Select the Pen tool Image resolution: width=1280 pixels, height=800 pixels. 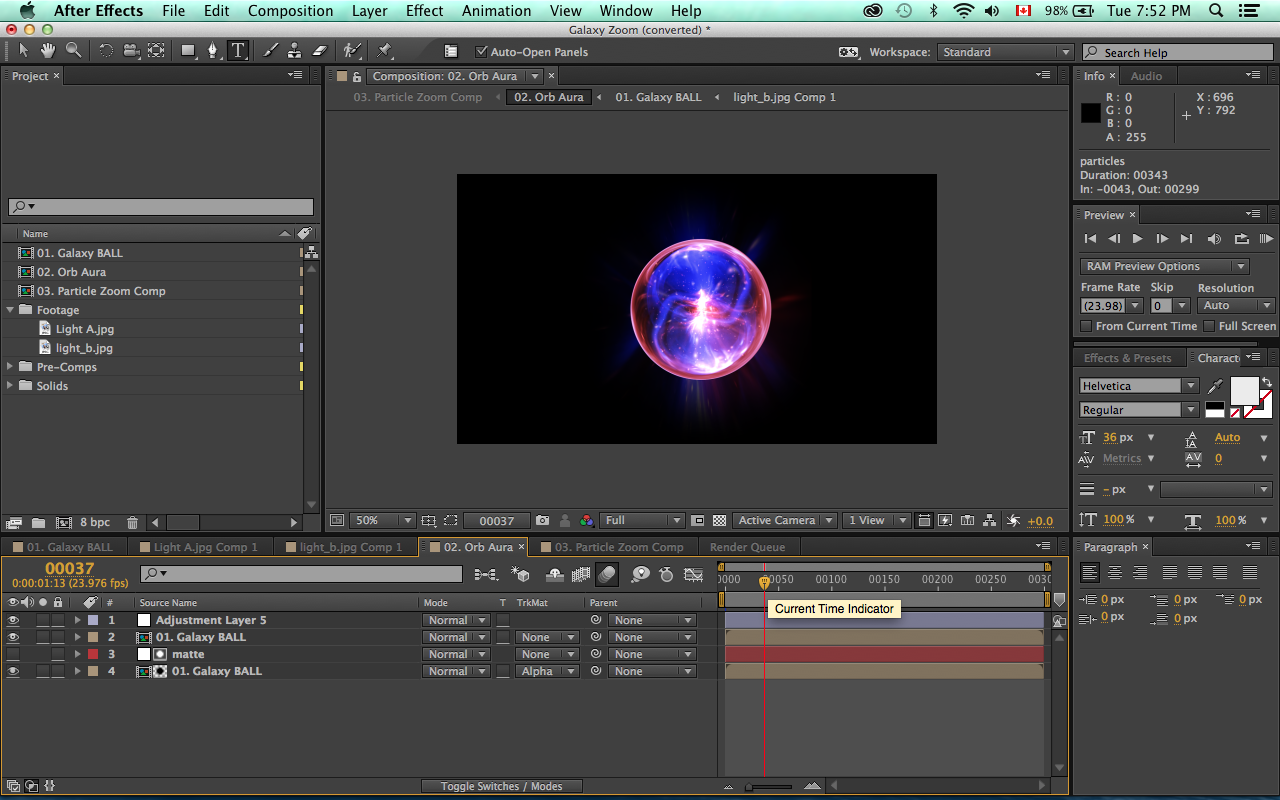point(212,51)
